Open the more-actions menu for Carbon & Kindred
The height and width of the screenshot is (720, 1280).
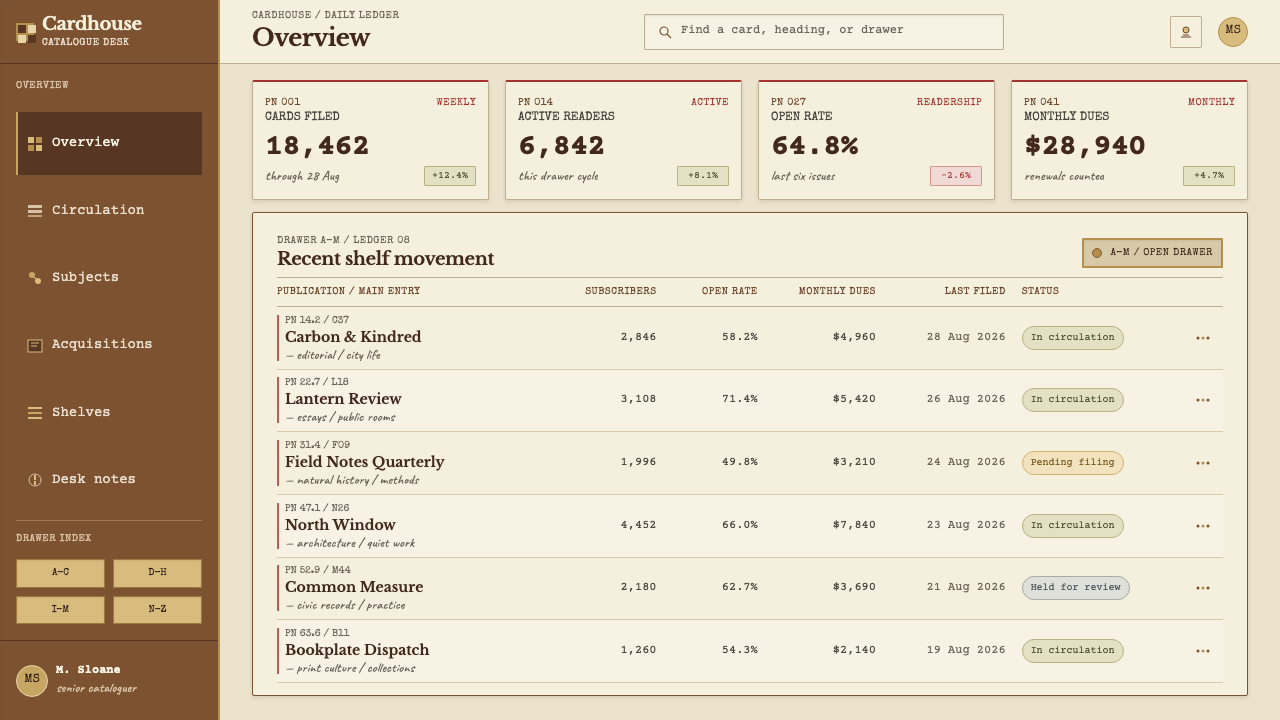[1203, 338]
